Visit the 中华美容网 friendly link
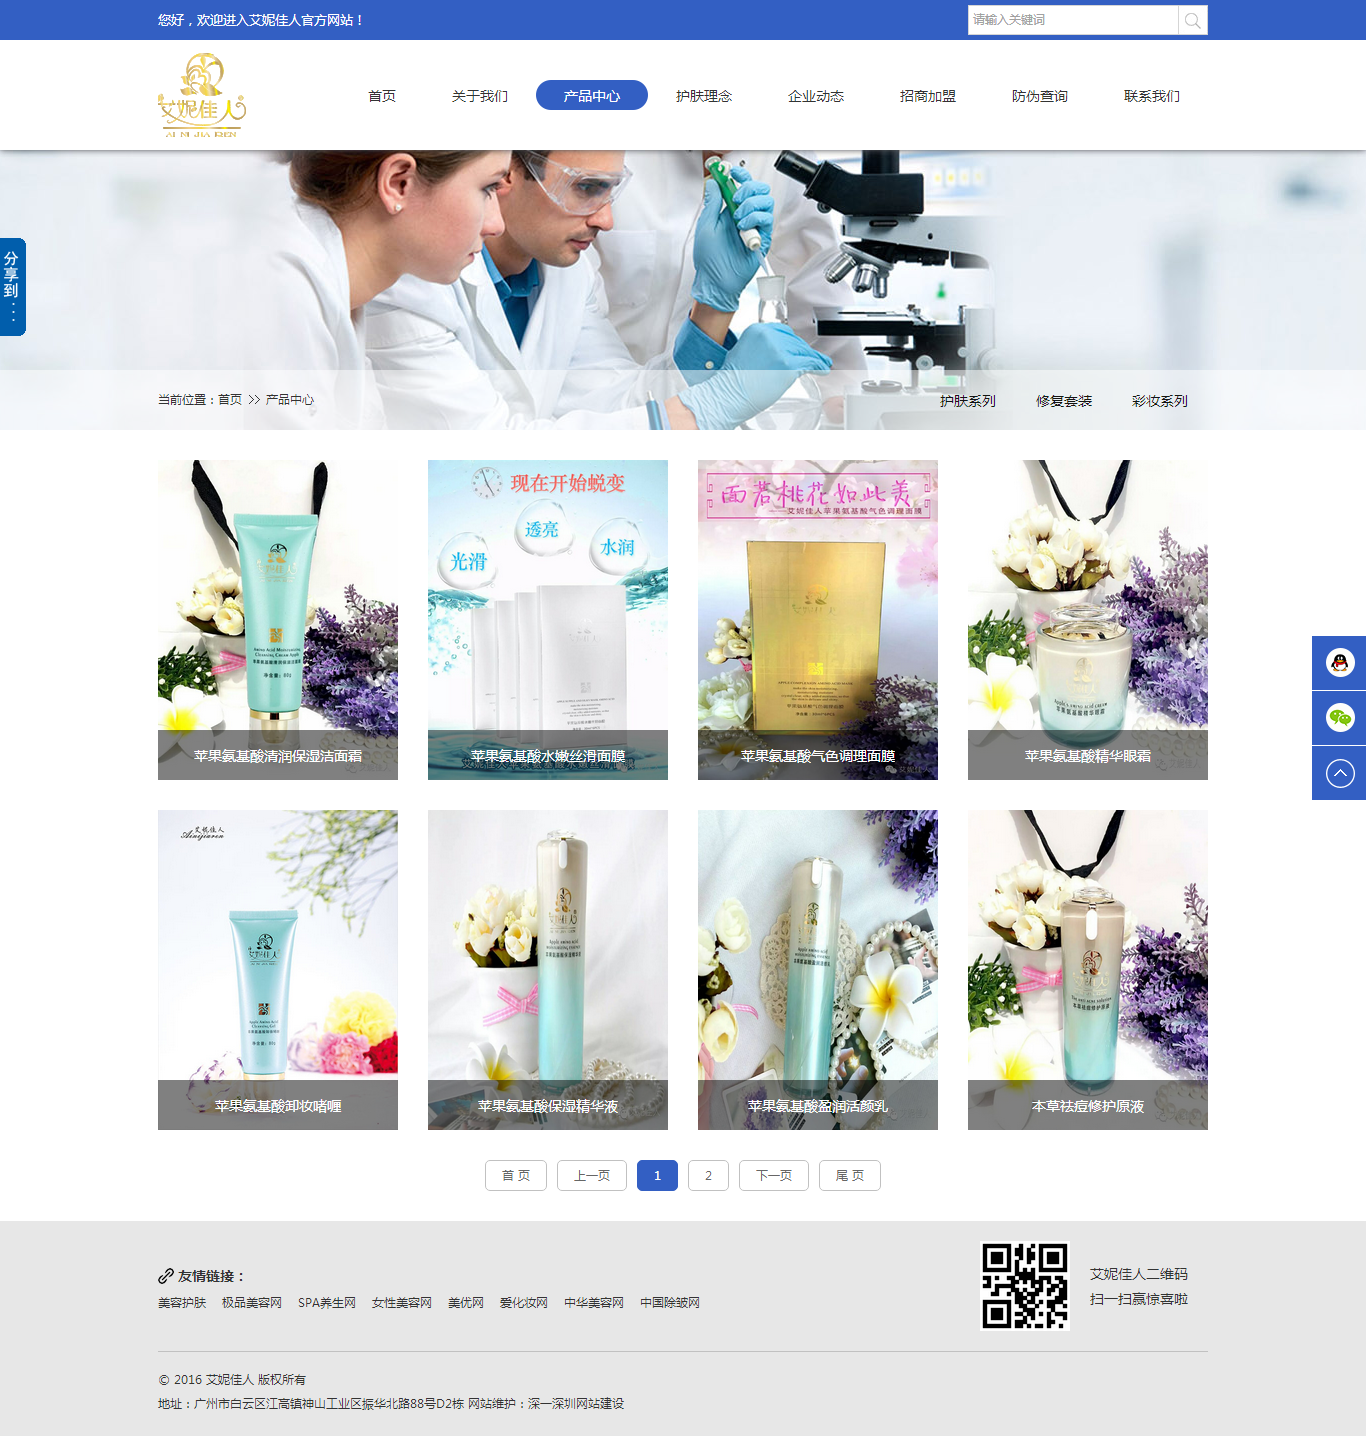The width and height of the screenshot is (1366, 1436). (594, 1303)
